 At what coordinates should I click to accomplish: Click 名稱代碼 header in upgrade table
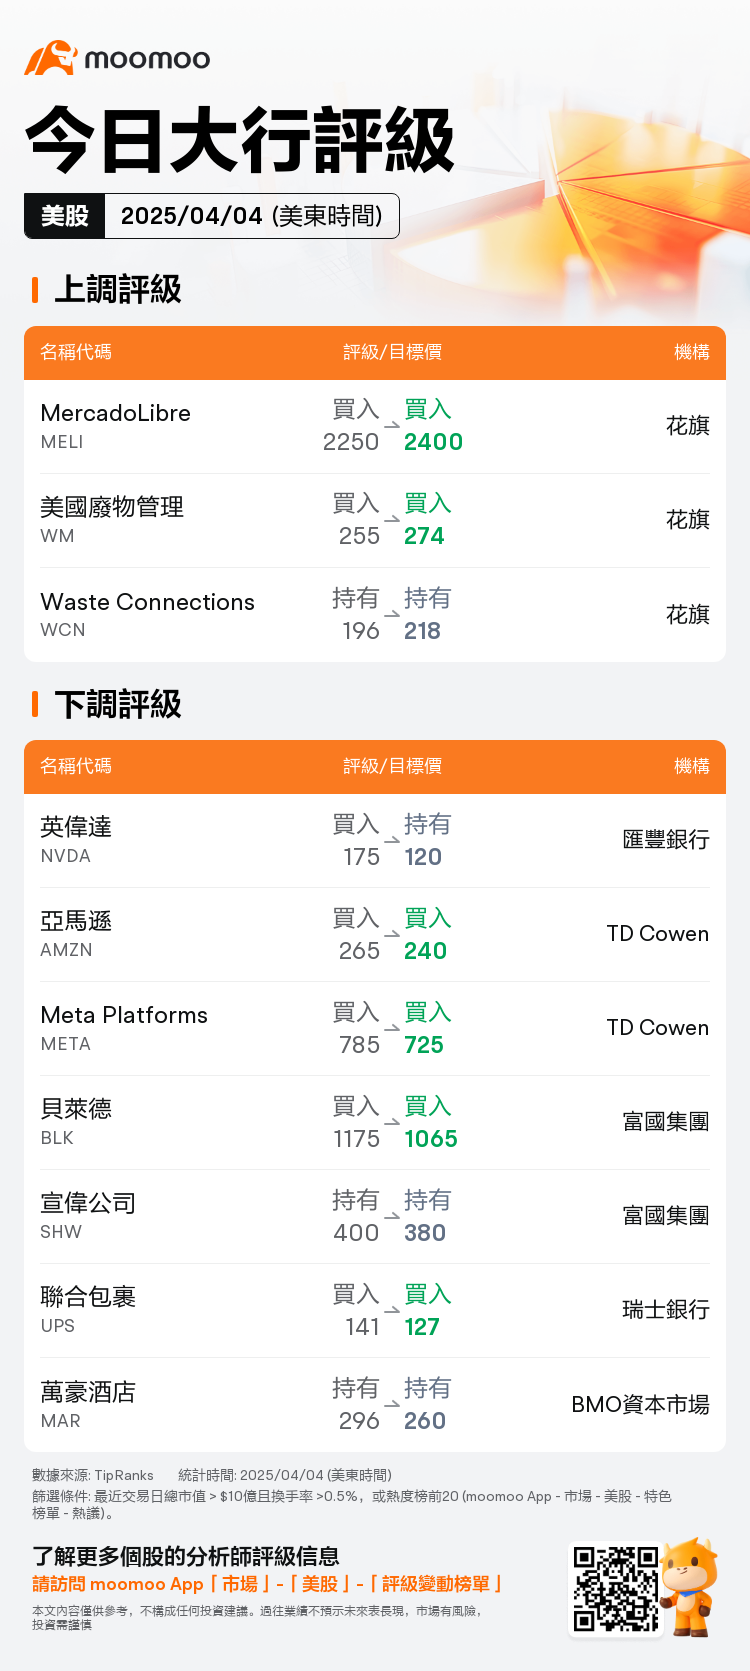76,352
